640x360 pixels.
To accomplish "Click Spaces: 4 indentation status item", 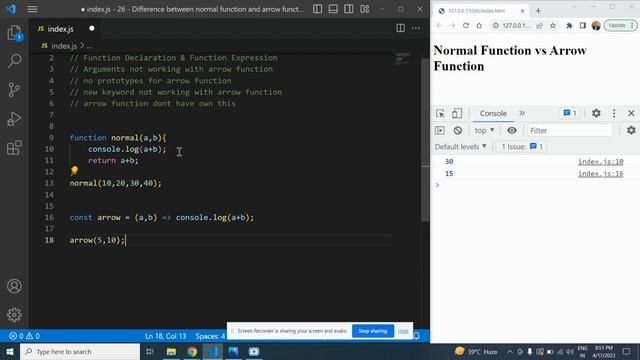I will coord(210,336).
